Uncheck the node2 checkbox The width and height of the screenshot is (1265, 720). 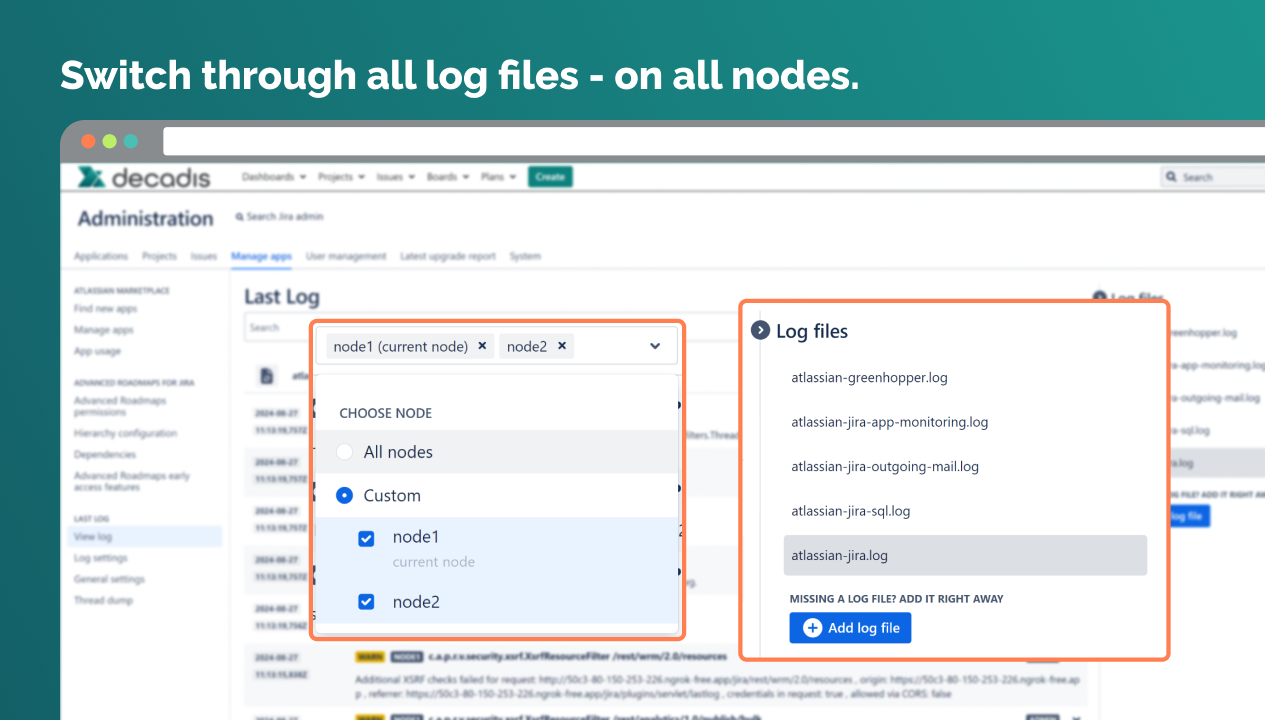(x=366, y=602)
